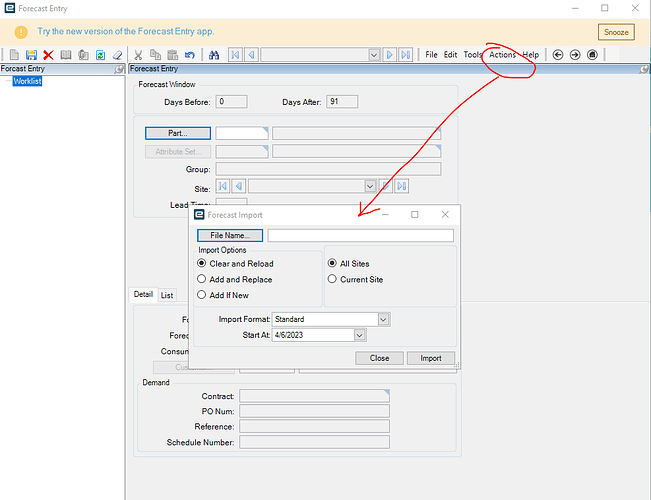Click the Contract input field
This screenshot has width=651, height=500.
coord(314,396)
